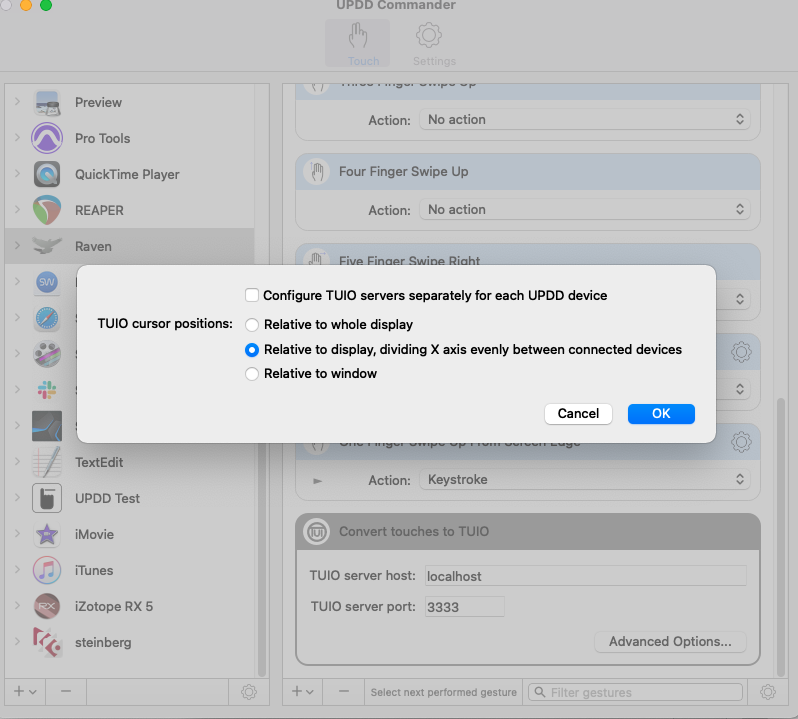Click the UPDD Test app icon
This screenshot has height=719, width=798.
coord(47,498)
